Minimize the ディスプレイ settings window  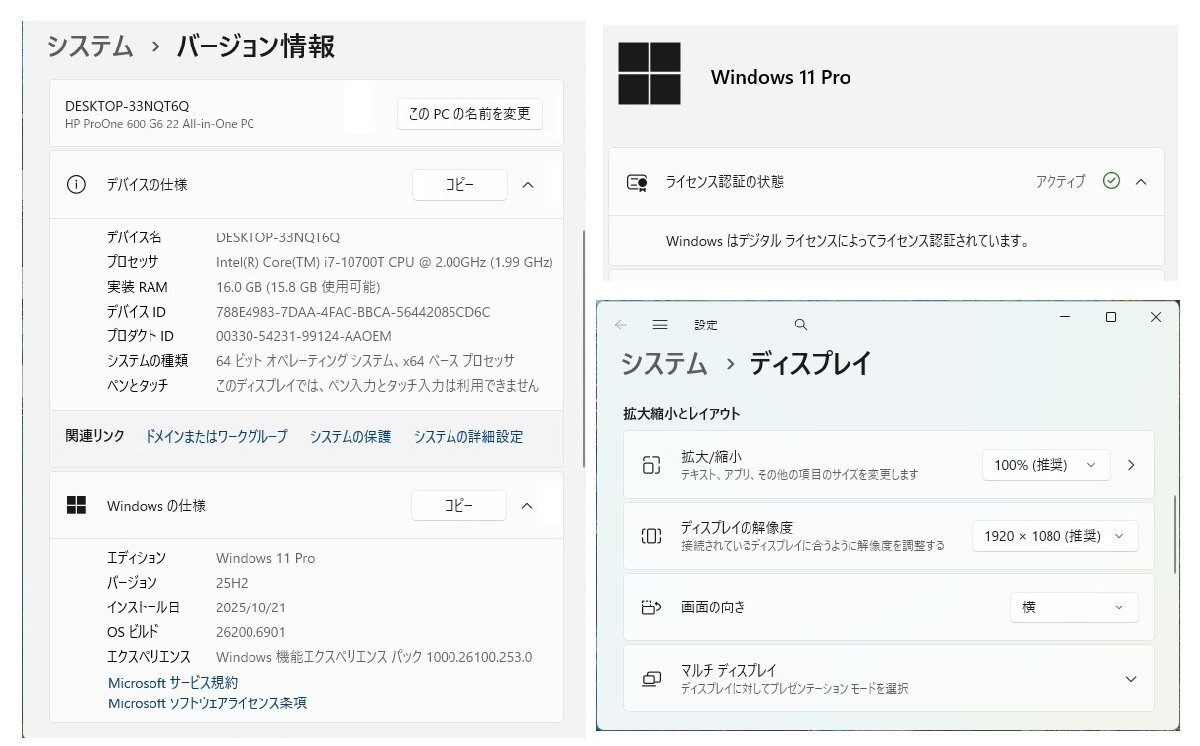coord(1067,317)
